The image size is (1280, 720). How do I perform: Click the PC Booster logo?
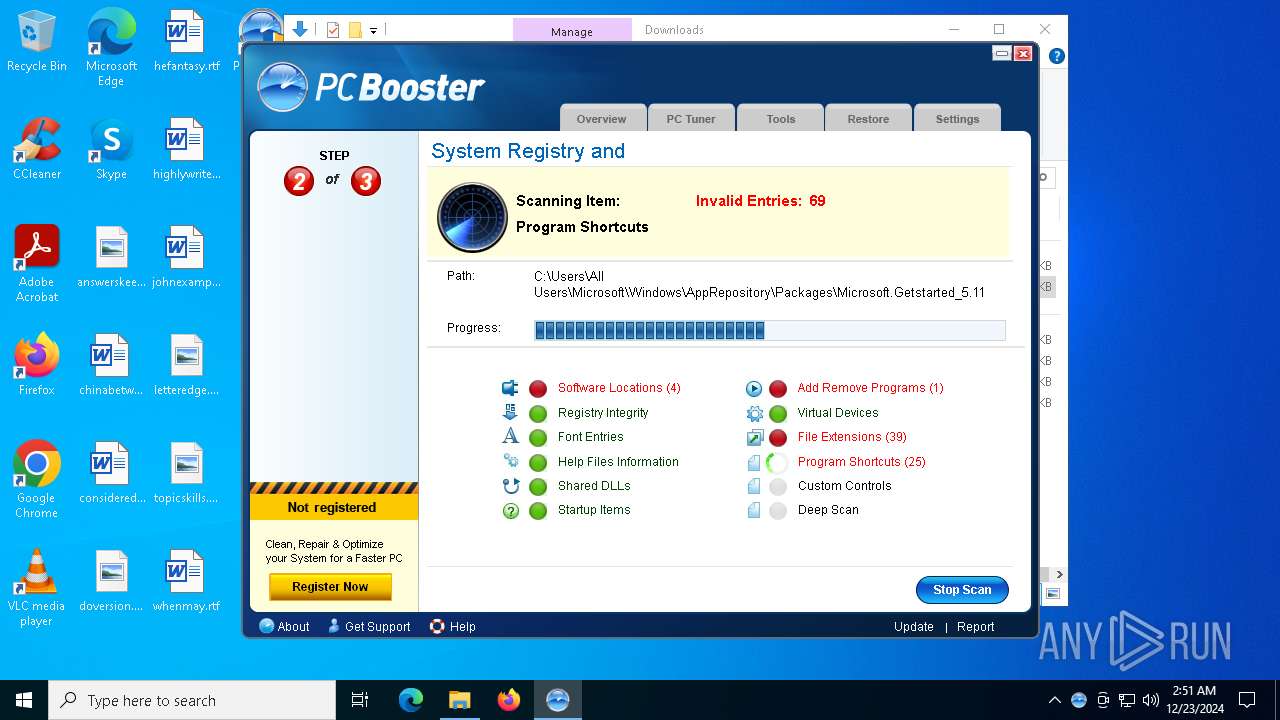[x=370, y=87]
